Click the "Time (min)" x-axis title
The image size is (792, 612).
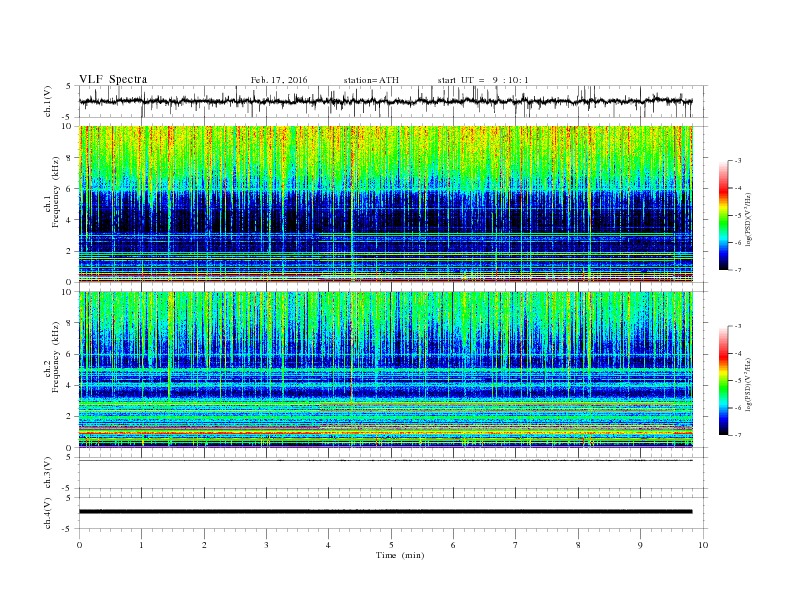coord(400,555)
